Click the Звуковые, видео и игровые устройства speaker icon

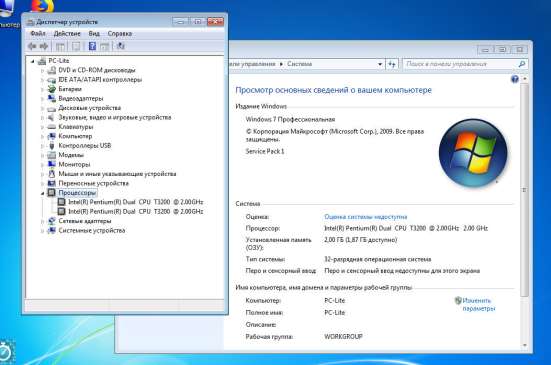(x=52, y=117)
